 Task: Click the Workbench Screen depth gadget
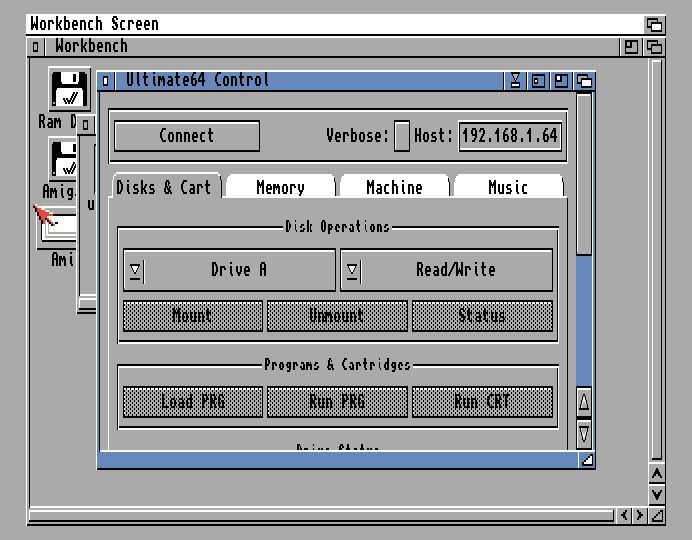point(654,24)
